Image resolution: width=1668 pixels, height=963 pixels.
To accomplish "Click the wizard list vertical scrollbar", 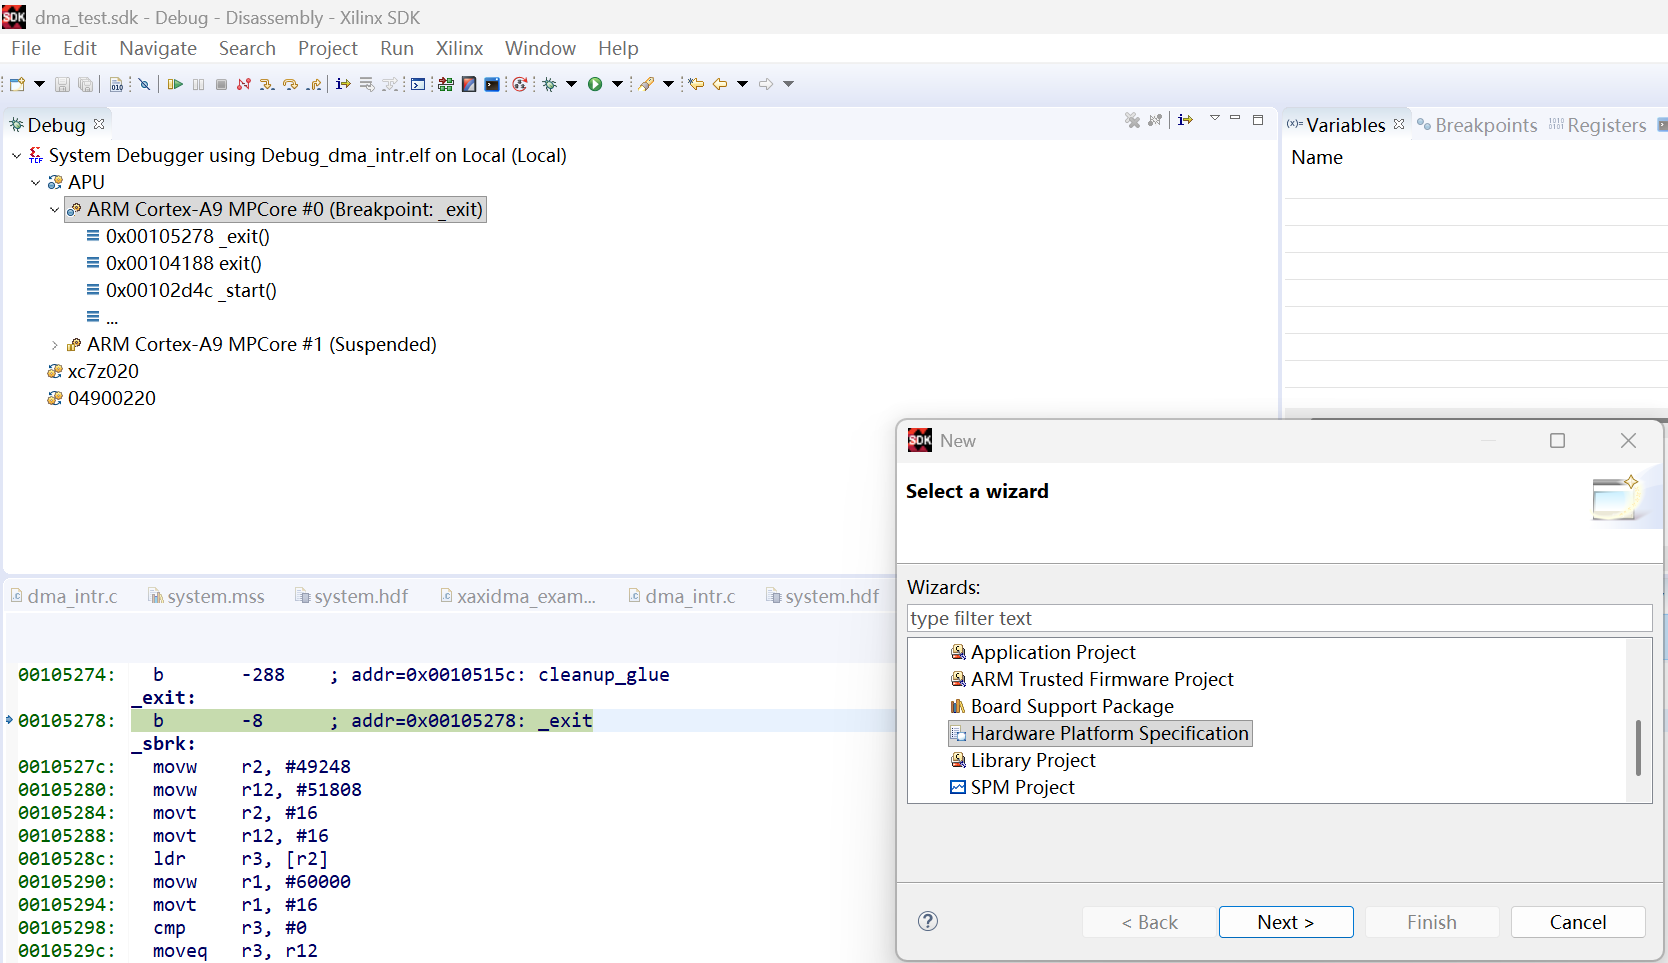I will coord(1638,747).
